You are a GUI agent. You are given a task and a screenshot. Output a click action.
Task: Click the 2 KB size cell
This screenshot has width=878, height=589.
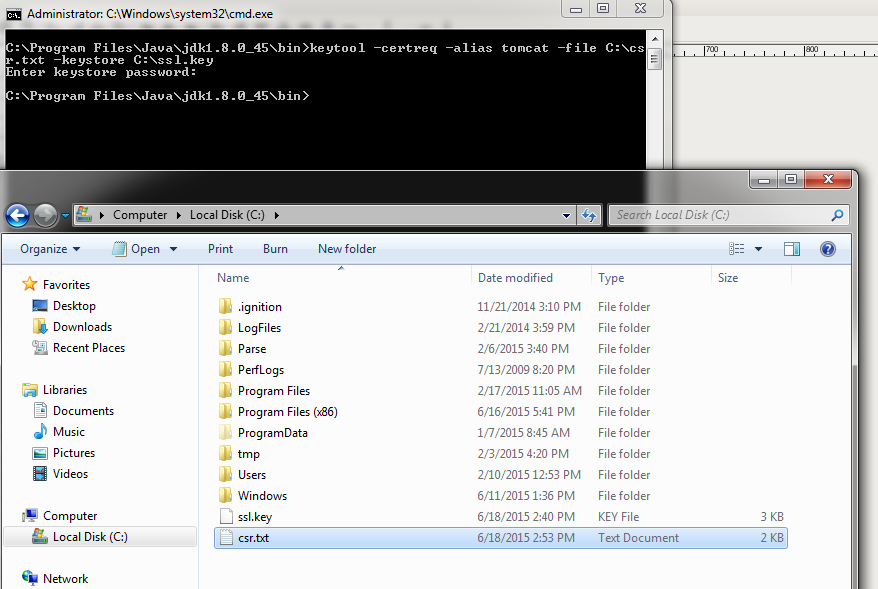(x=772, y=537)
